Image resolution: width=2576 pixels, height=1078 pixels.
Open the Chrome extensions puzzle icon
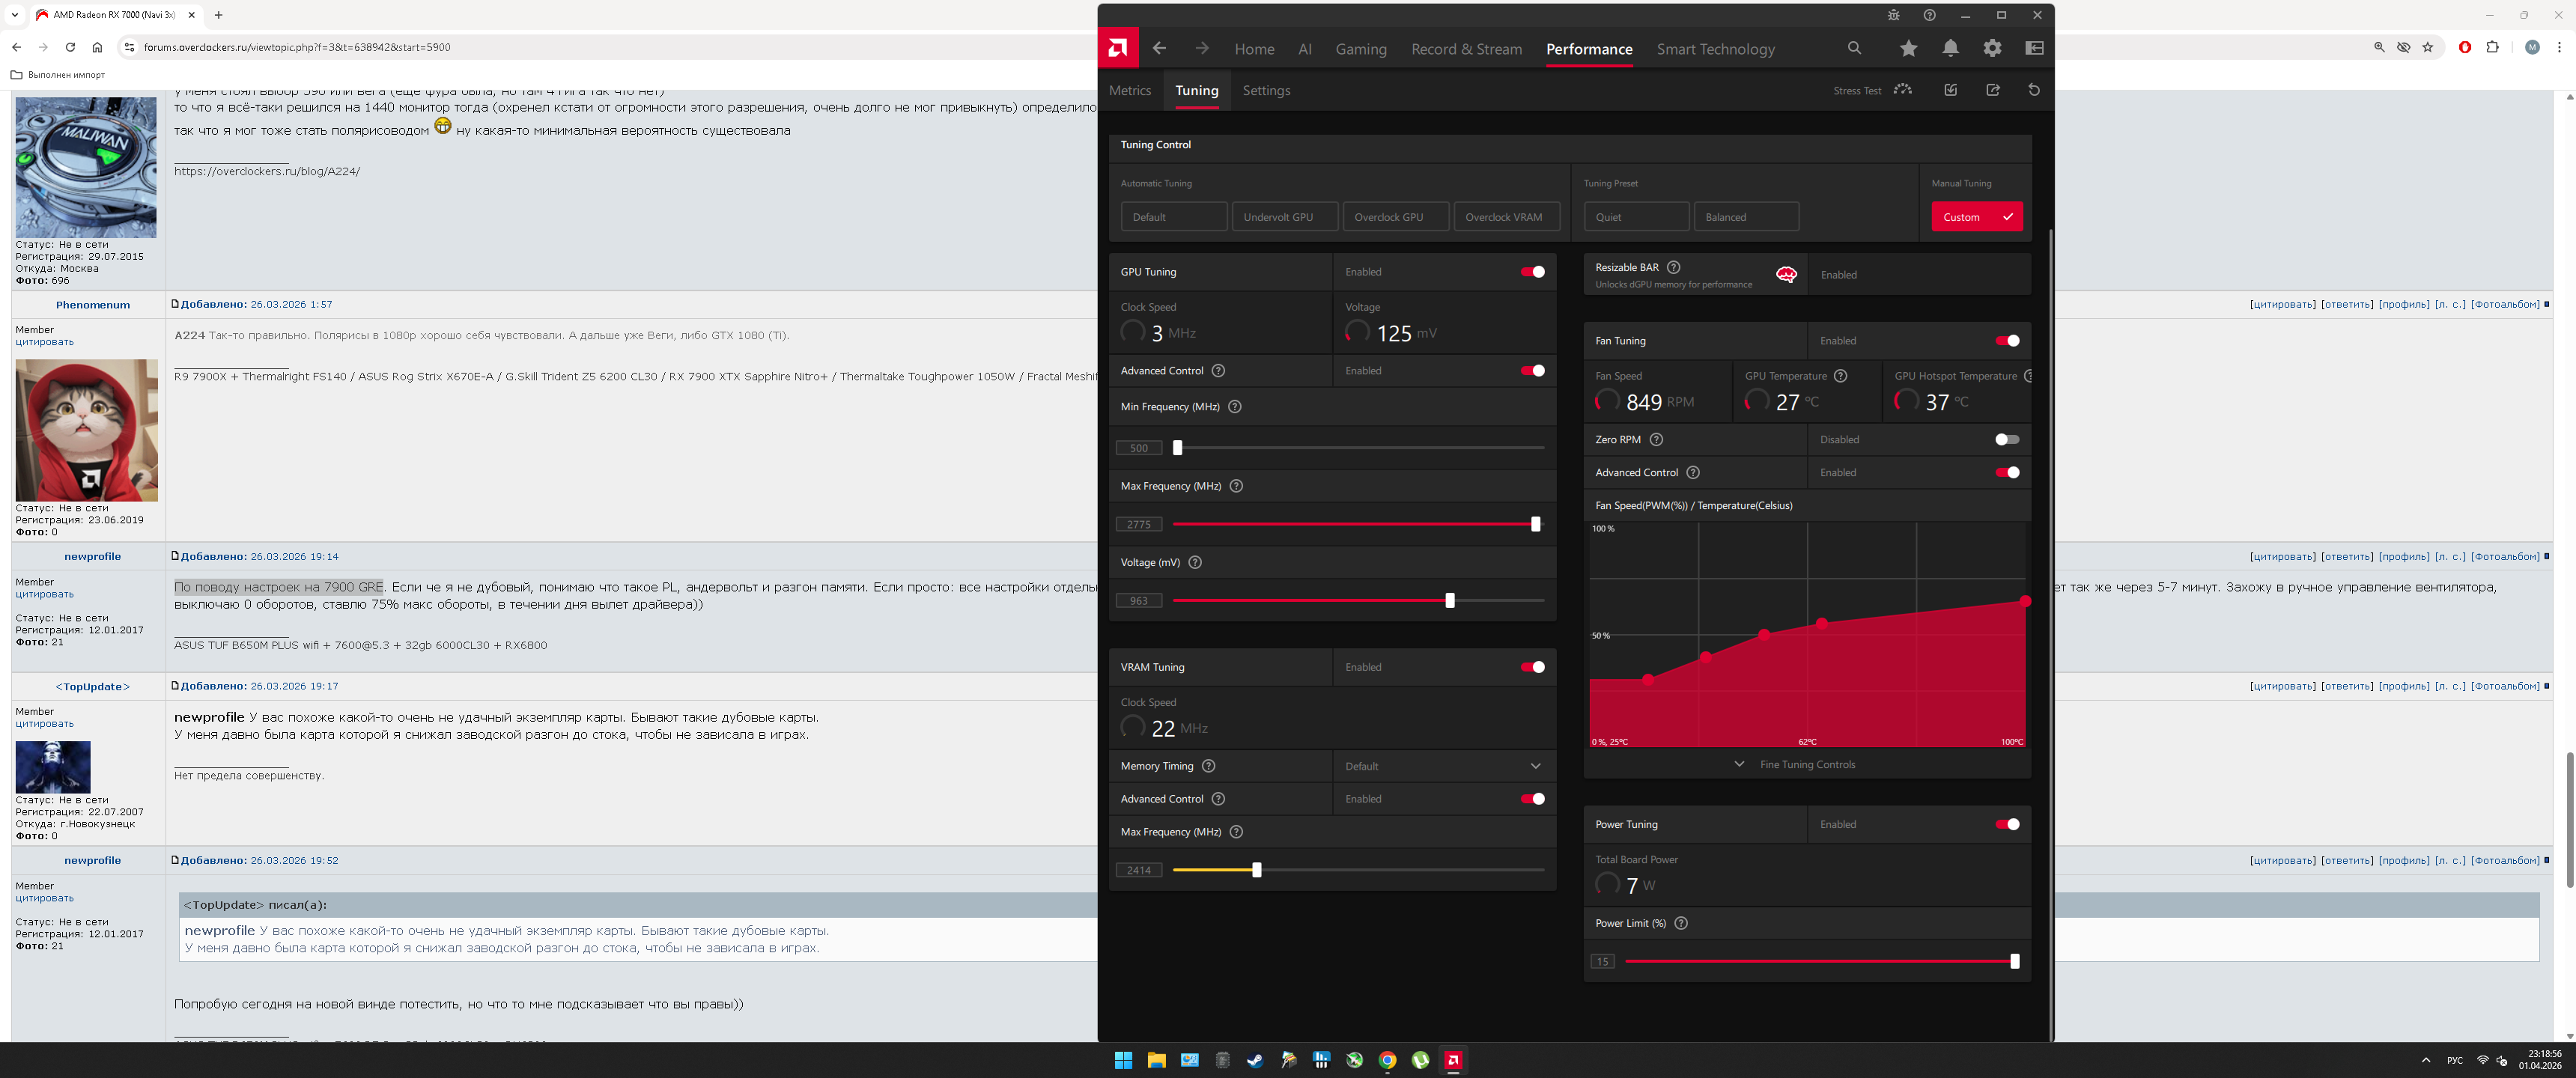coord(2492,47)
